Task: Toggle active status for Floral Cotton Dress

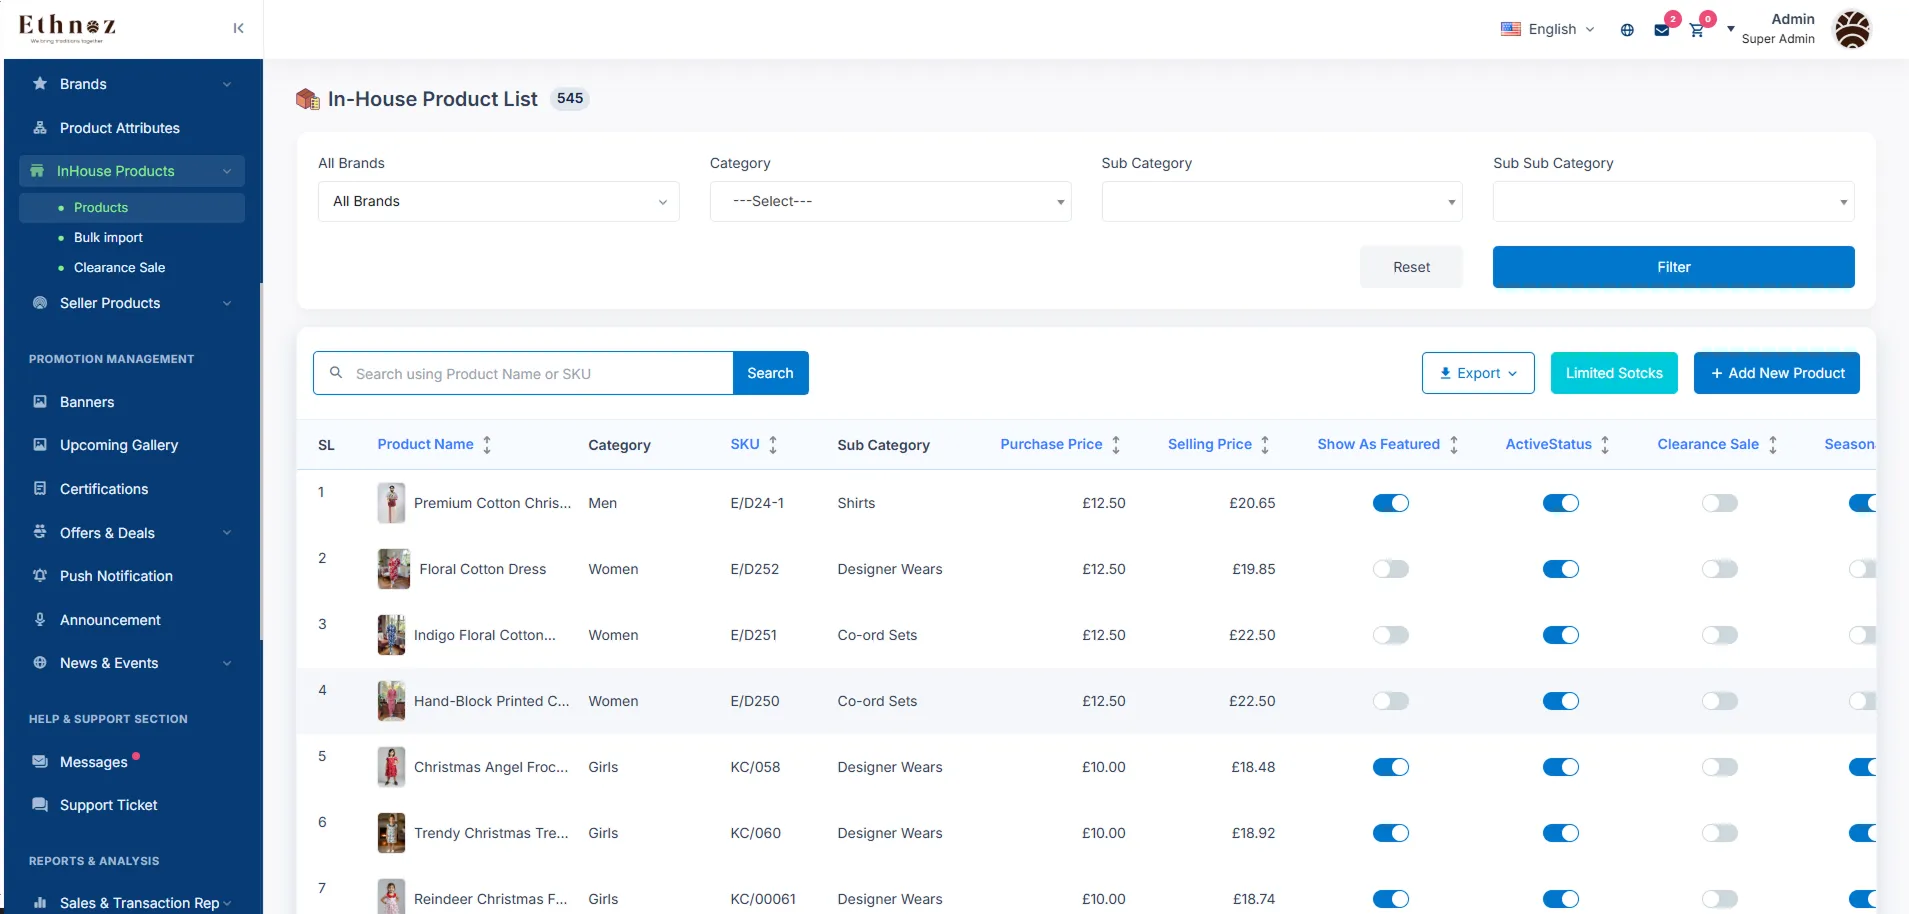Action: coord(1561,569)
